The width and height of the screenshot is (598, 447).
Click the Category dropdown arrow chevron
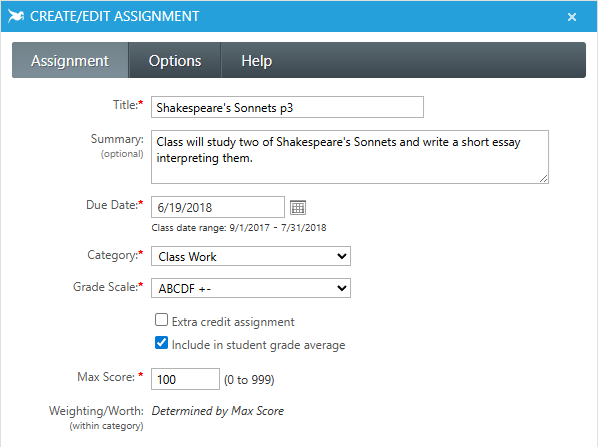click(x=342, y=256)
